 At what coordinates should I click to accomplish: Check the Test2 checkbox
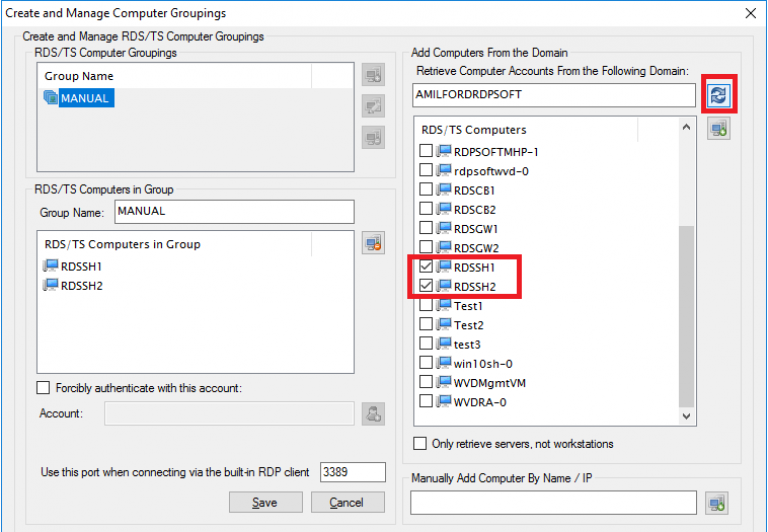426,324
